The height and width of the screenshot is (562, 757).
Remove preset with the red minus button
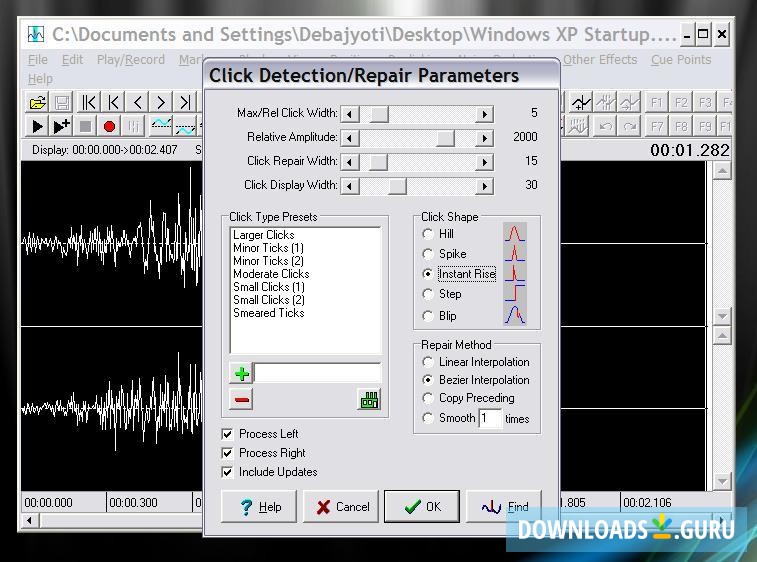pyautogui.click(x=241, y=399)
